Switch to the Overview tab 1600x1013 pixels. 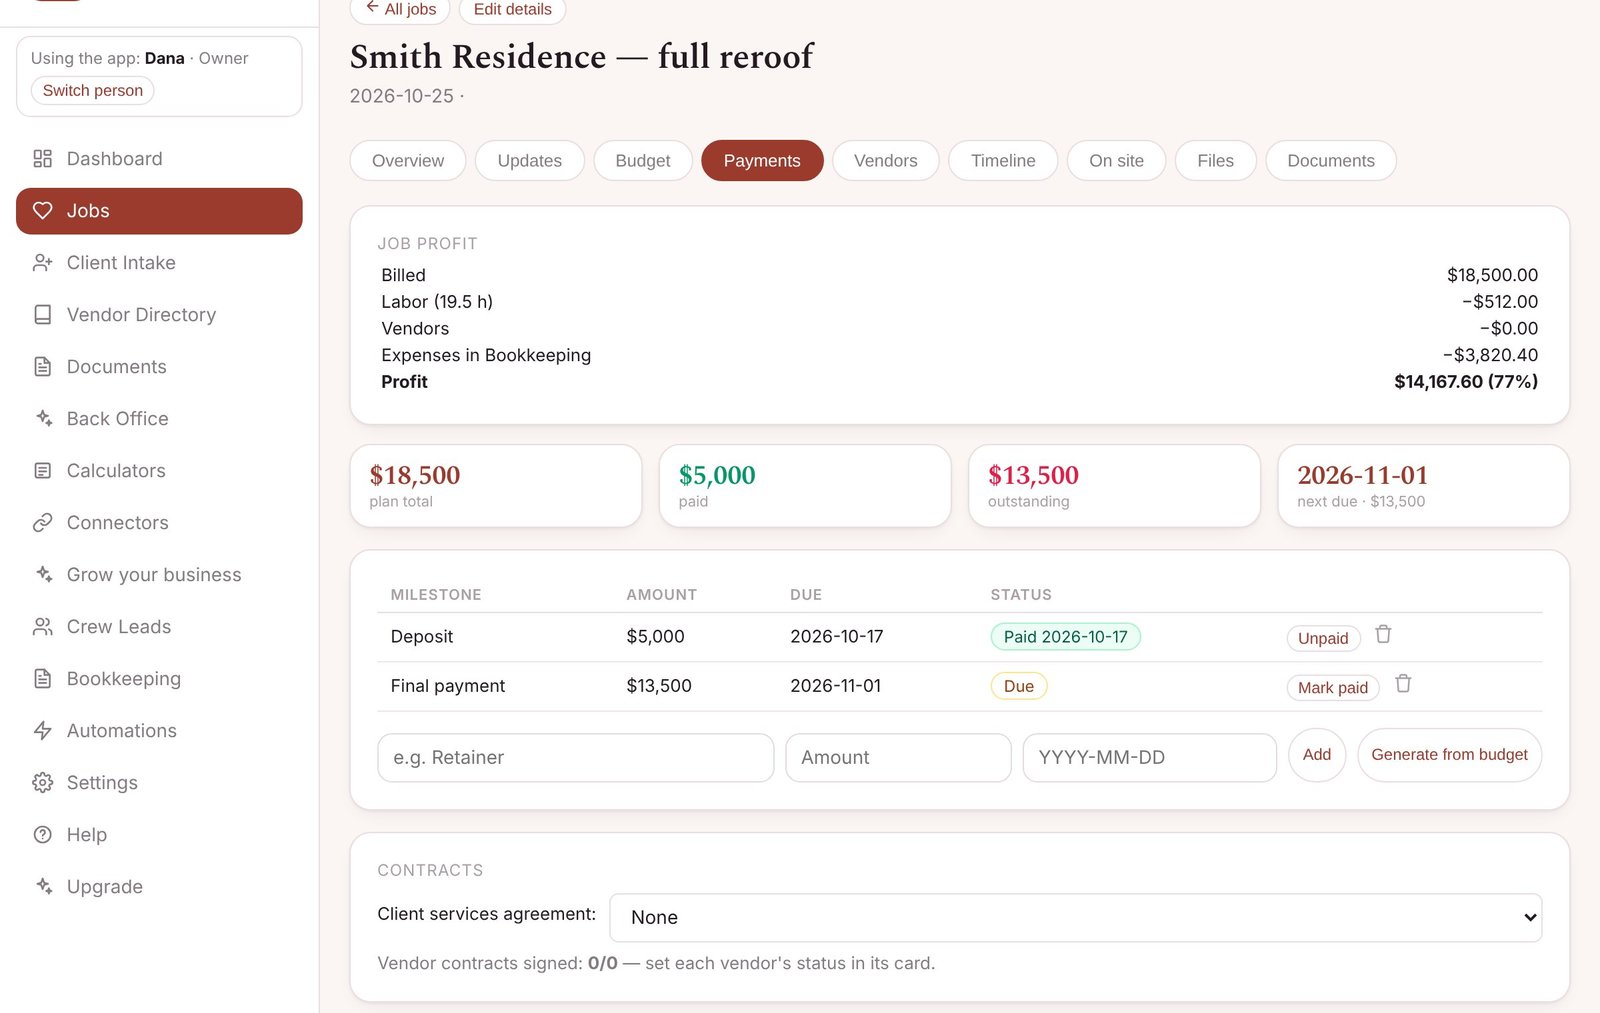point(408,161)
